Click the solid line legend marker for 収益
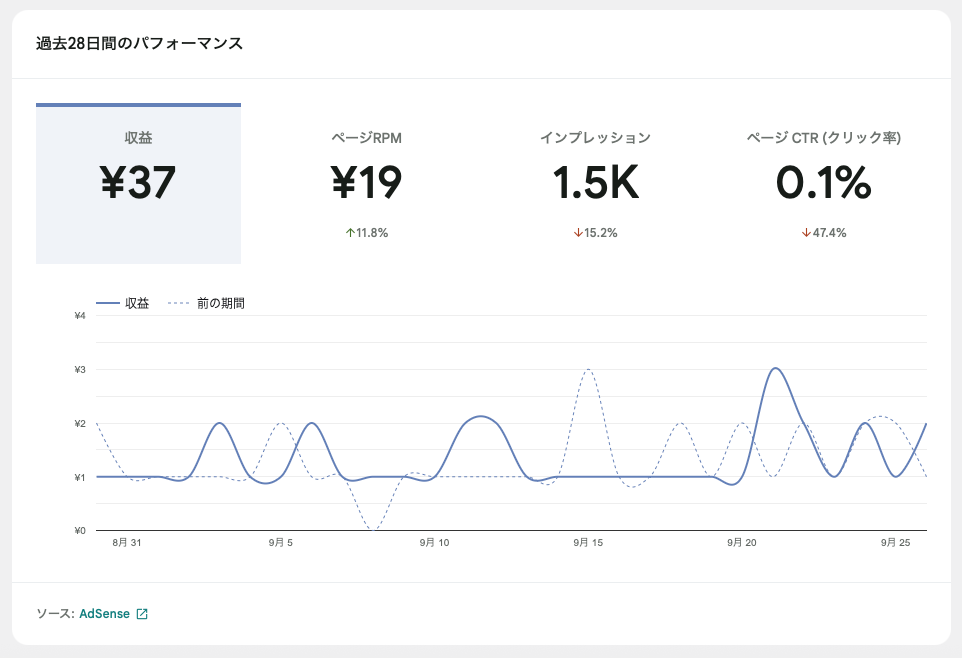 pos(107,304)
